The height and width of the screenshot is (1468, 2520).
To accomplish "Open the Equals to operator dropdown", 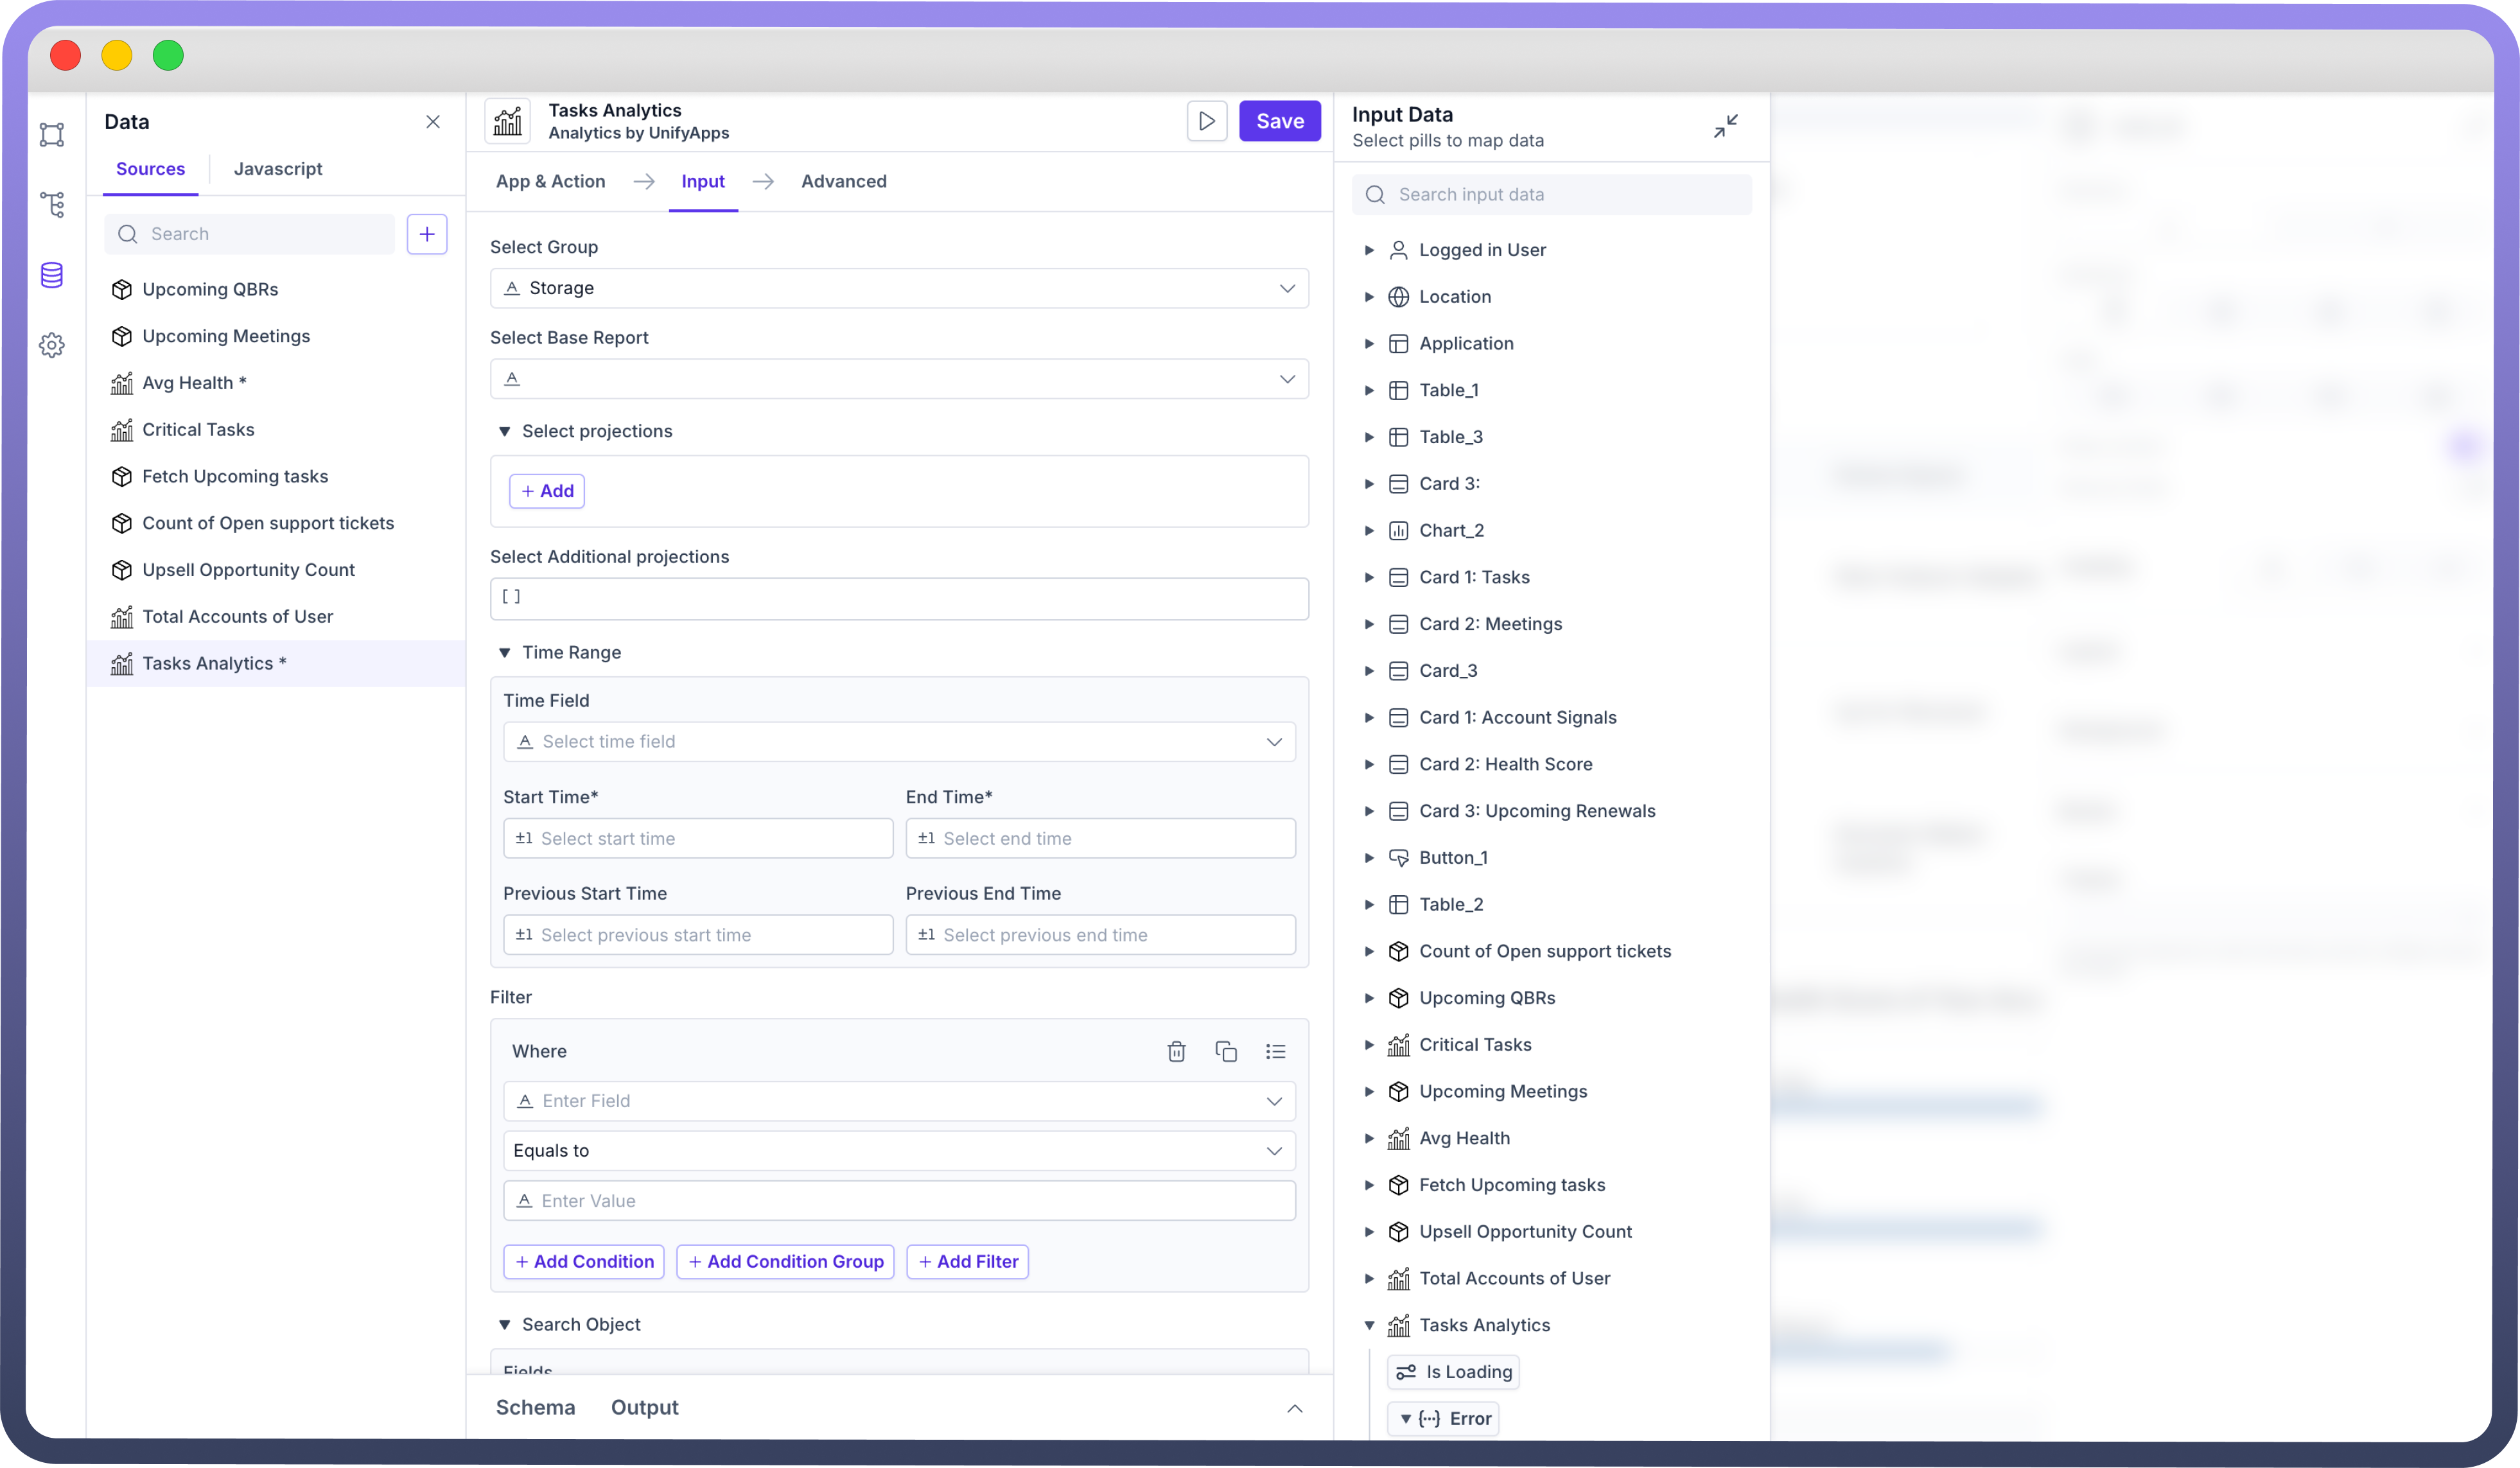I will [x=898, y=1151].
